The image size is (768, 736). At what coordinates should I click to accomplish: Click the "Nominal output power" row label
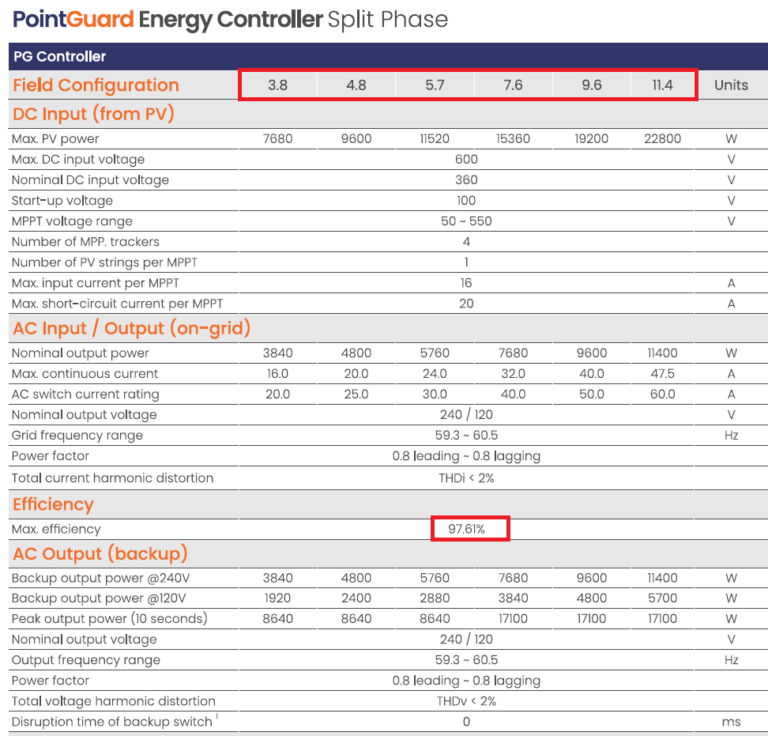[x=80, y=353]
